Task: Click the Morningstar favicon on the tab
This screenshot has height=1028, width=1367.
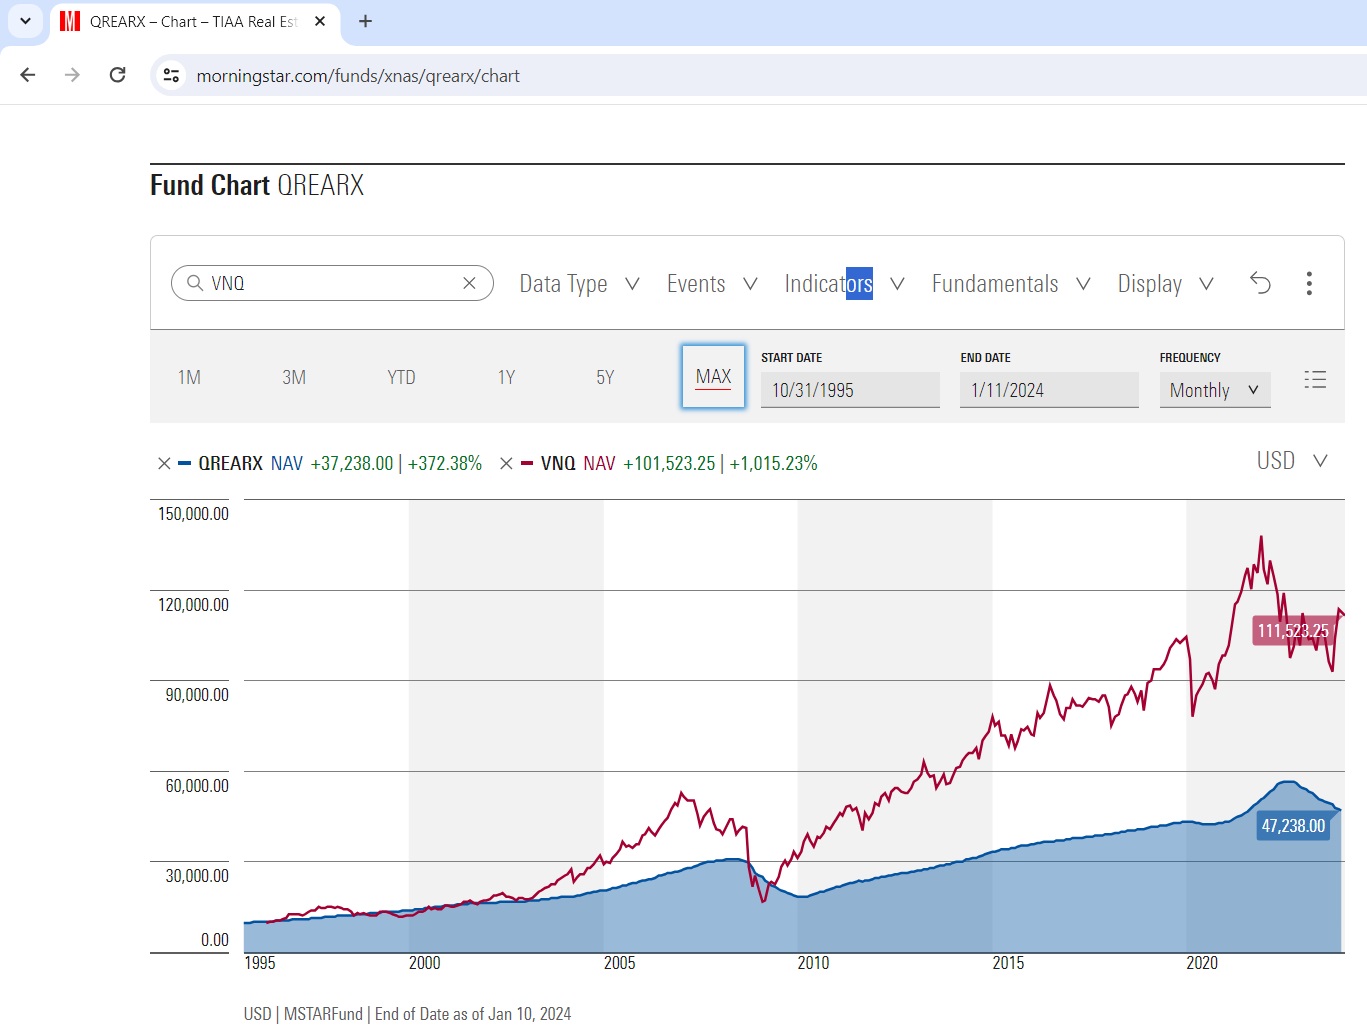Action: pos(70,21)
